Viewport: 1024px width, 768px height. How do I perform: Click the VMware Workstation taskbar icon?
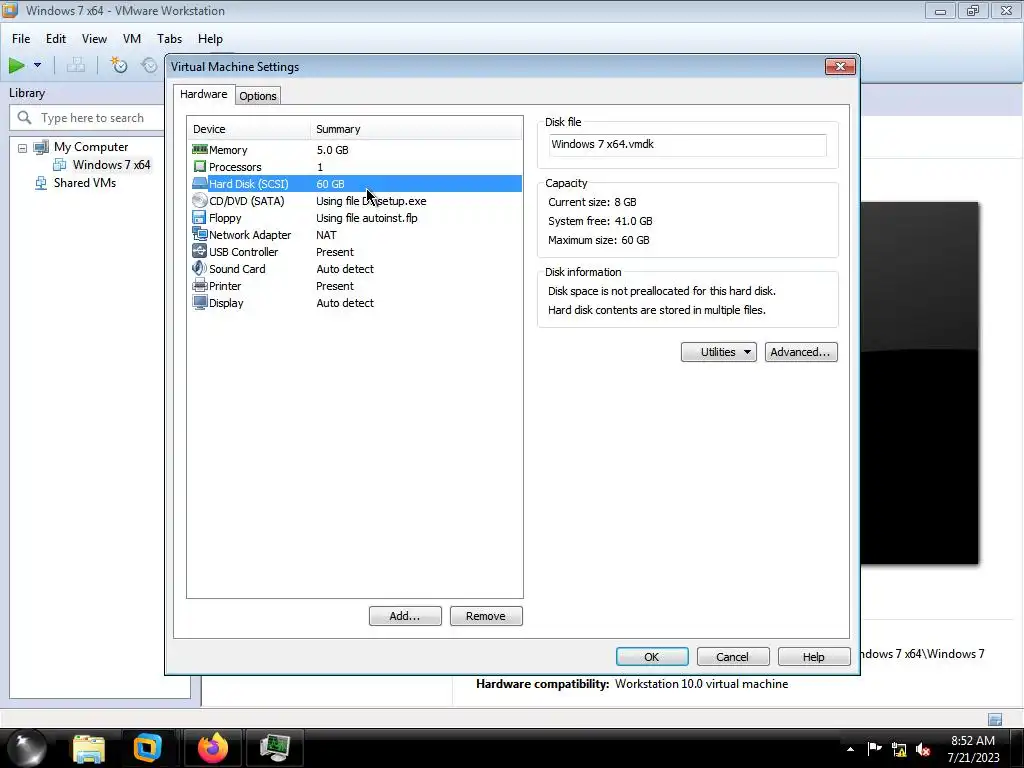click(x=148, y=748)
